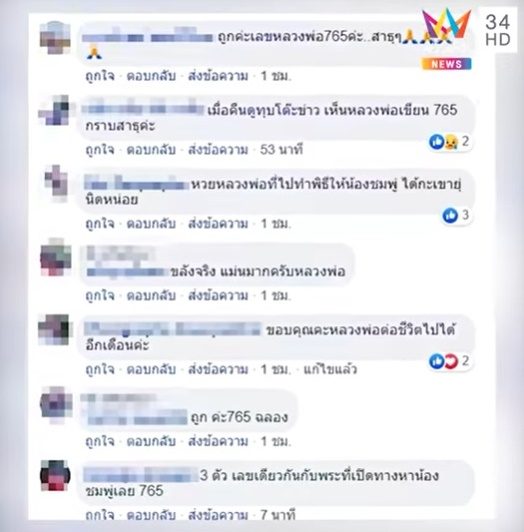Viewport: 524px width, 532px height.
Task: Click ส่งข้อความ under the first comment
Action: (218, 76)
